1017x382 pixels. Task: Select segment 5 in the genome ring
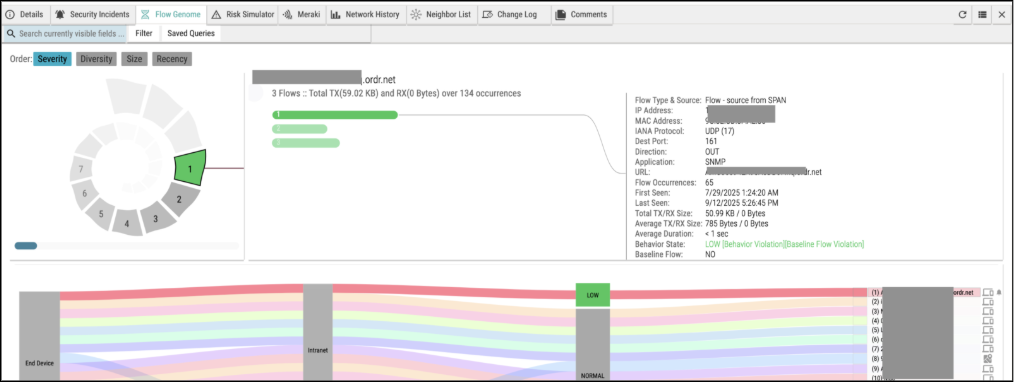point(101,213)
